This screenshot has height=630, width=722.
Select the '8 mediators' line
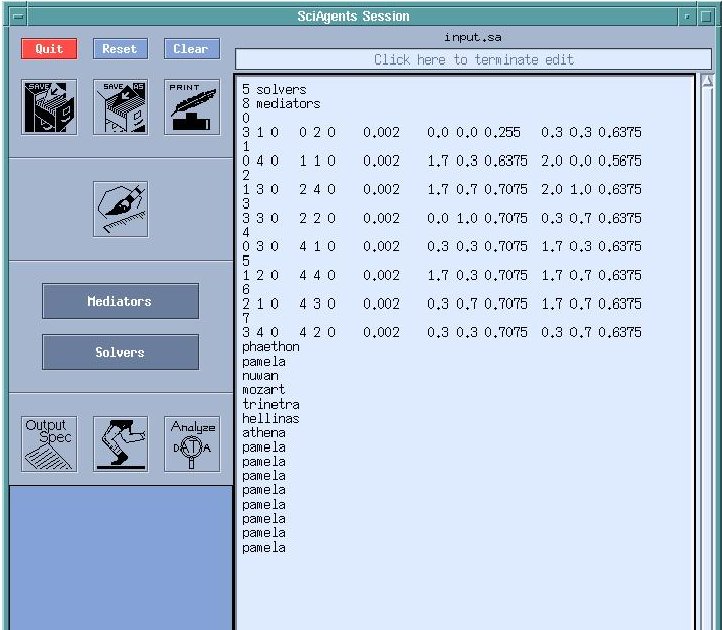pyautogui.click(x=281, y=104)
